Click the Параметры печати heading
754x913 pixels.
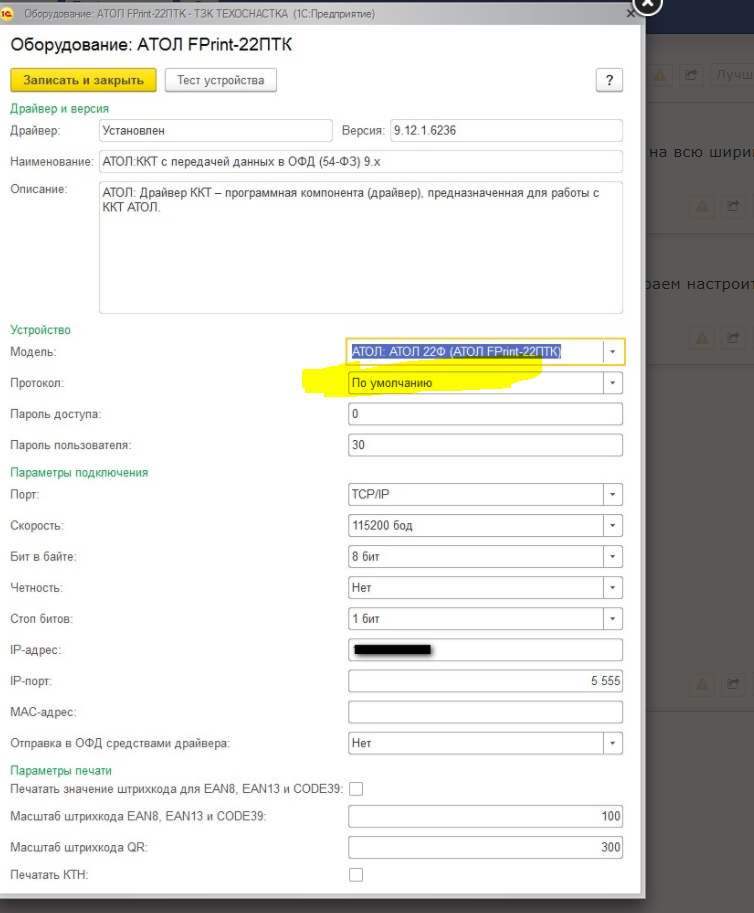click(61, 771)
